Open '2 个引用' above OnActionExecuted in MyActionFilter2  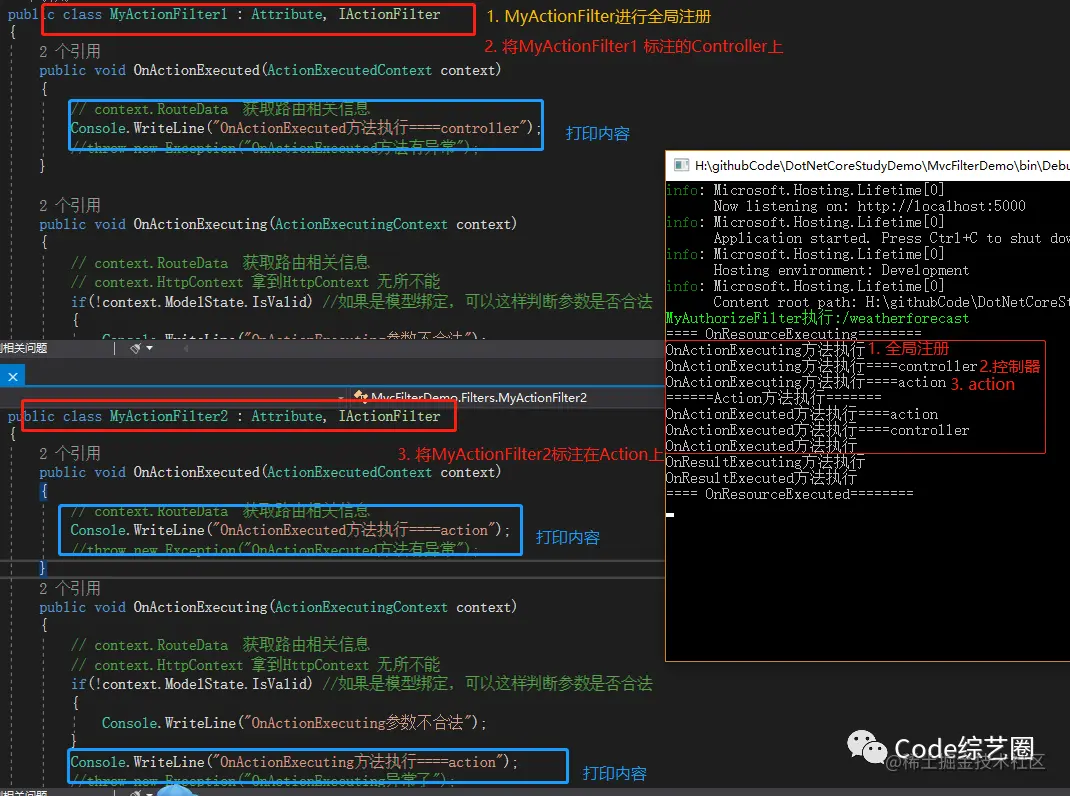(70, 453)
